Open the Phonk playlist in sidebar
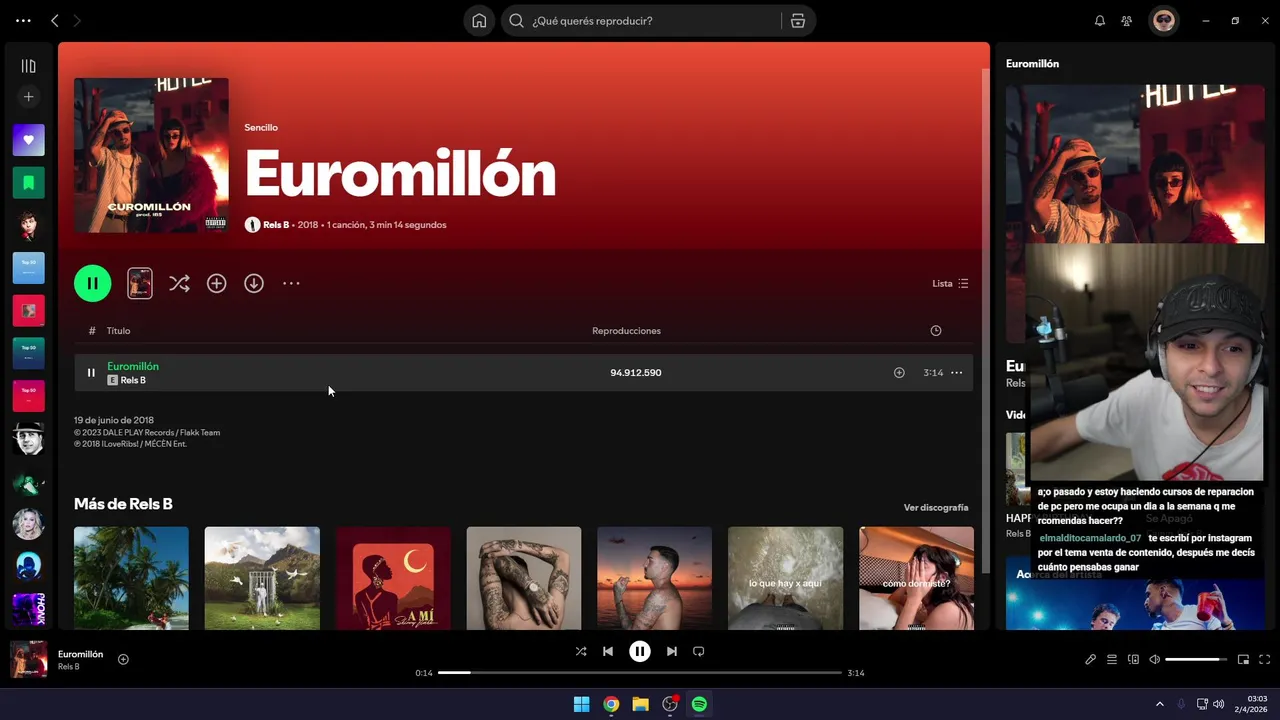The height and width of the screenshot is (720, 1280). (x=28, y=609)
